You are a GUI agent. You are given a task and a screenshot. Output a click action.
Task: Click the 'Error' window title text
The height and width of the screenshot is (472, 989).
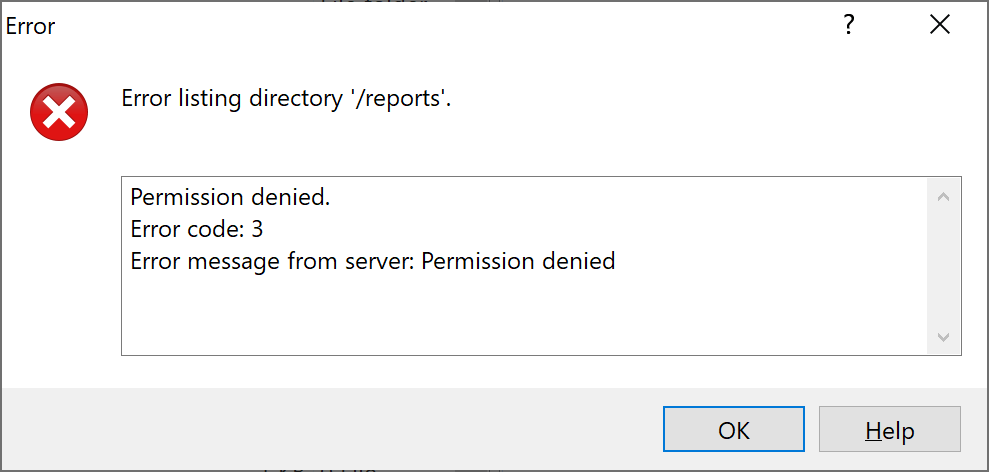point(31,26)
